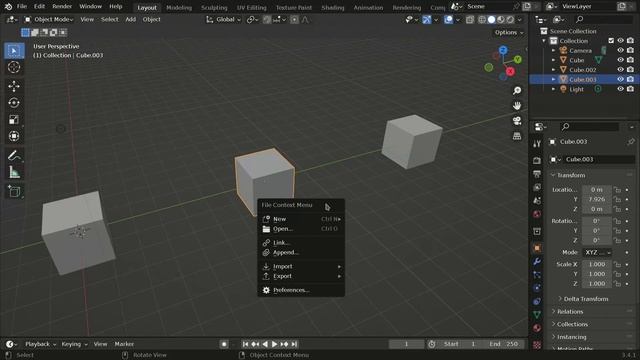Open the Material properties tab
Screen dimensions: 640x360
click(537, 328)
